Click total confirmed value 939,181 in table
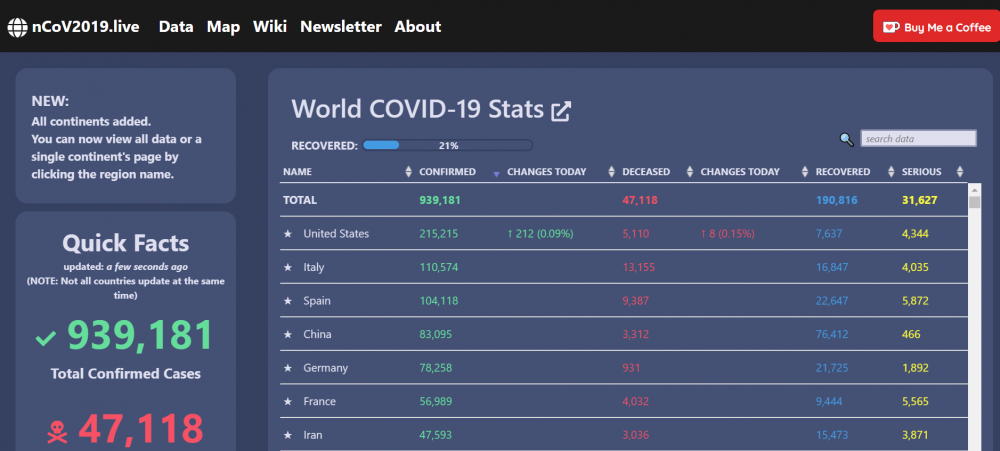 pyautogui.click(x=440, y=200)
